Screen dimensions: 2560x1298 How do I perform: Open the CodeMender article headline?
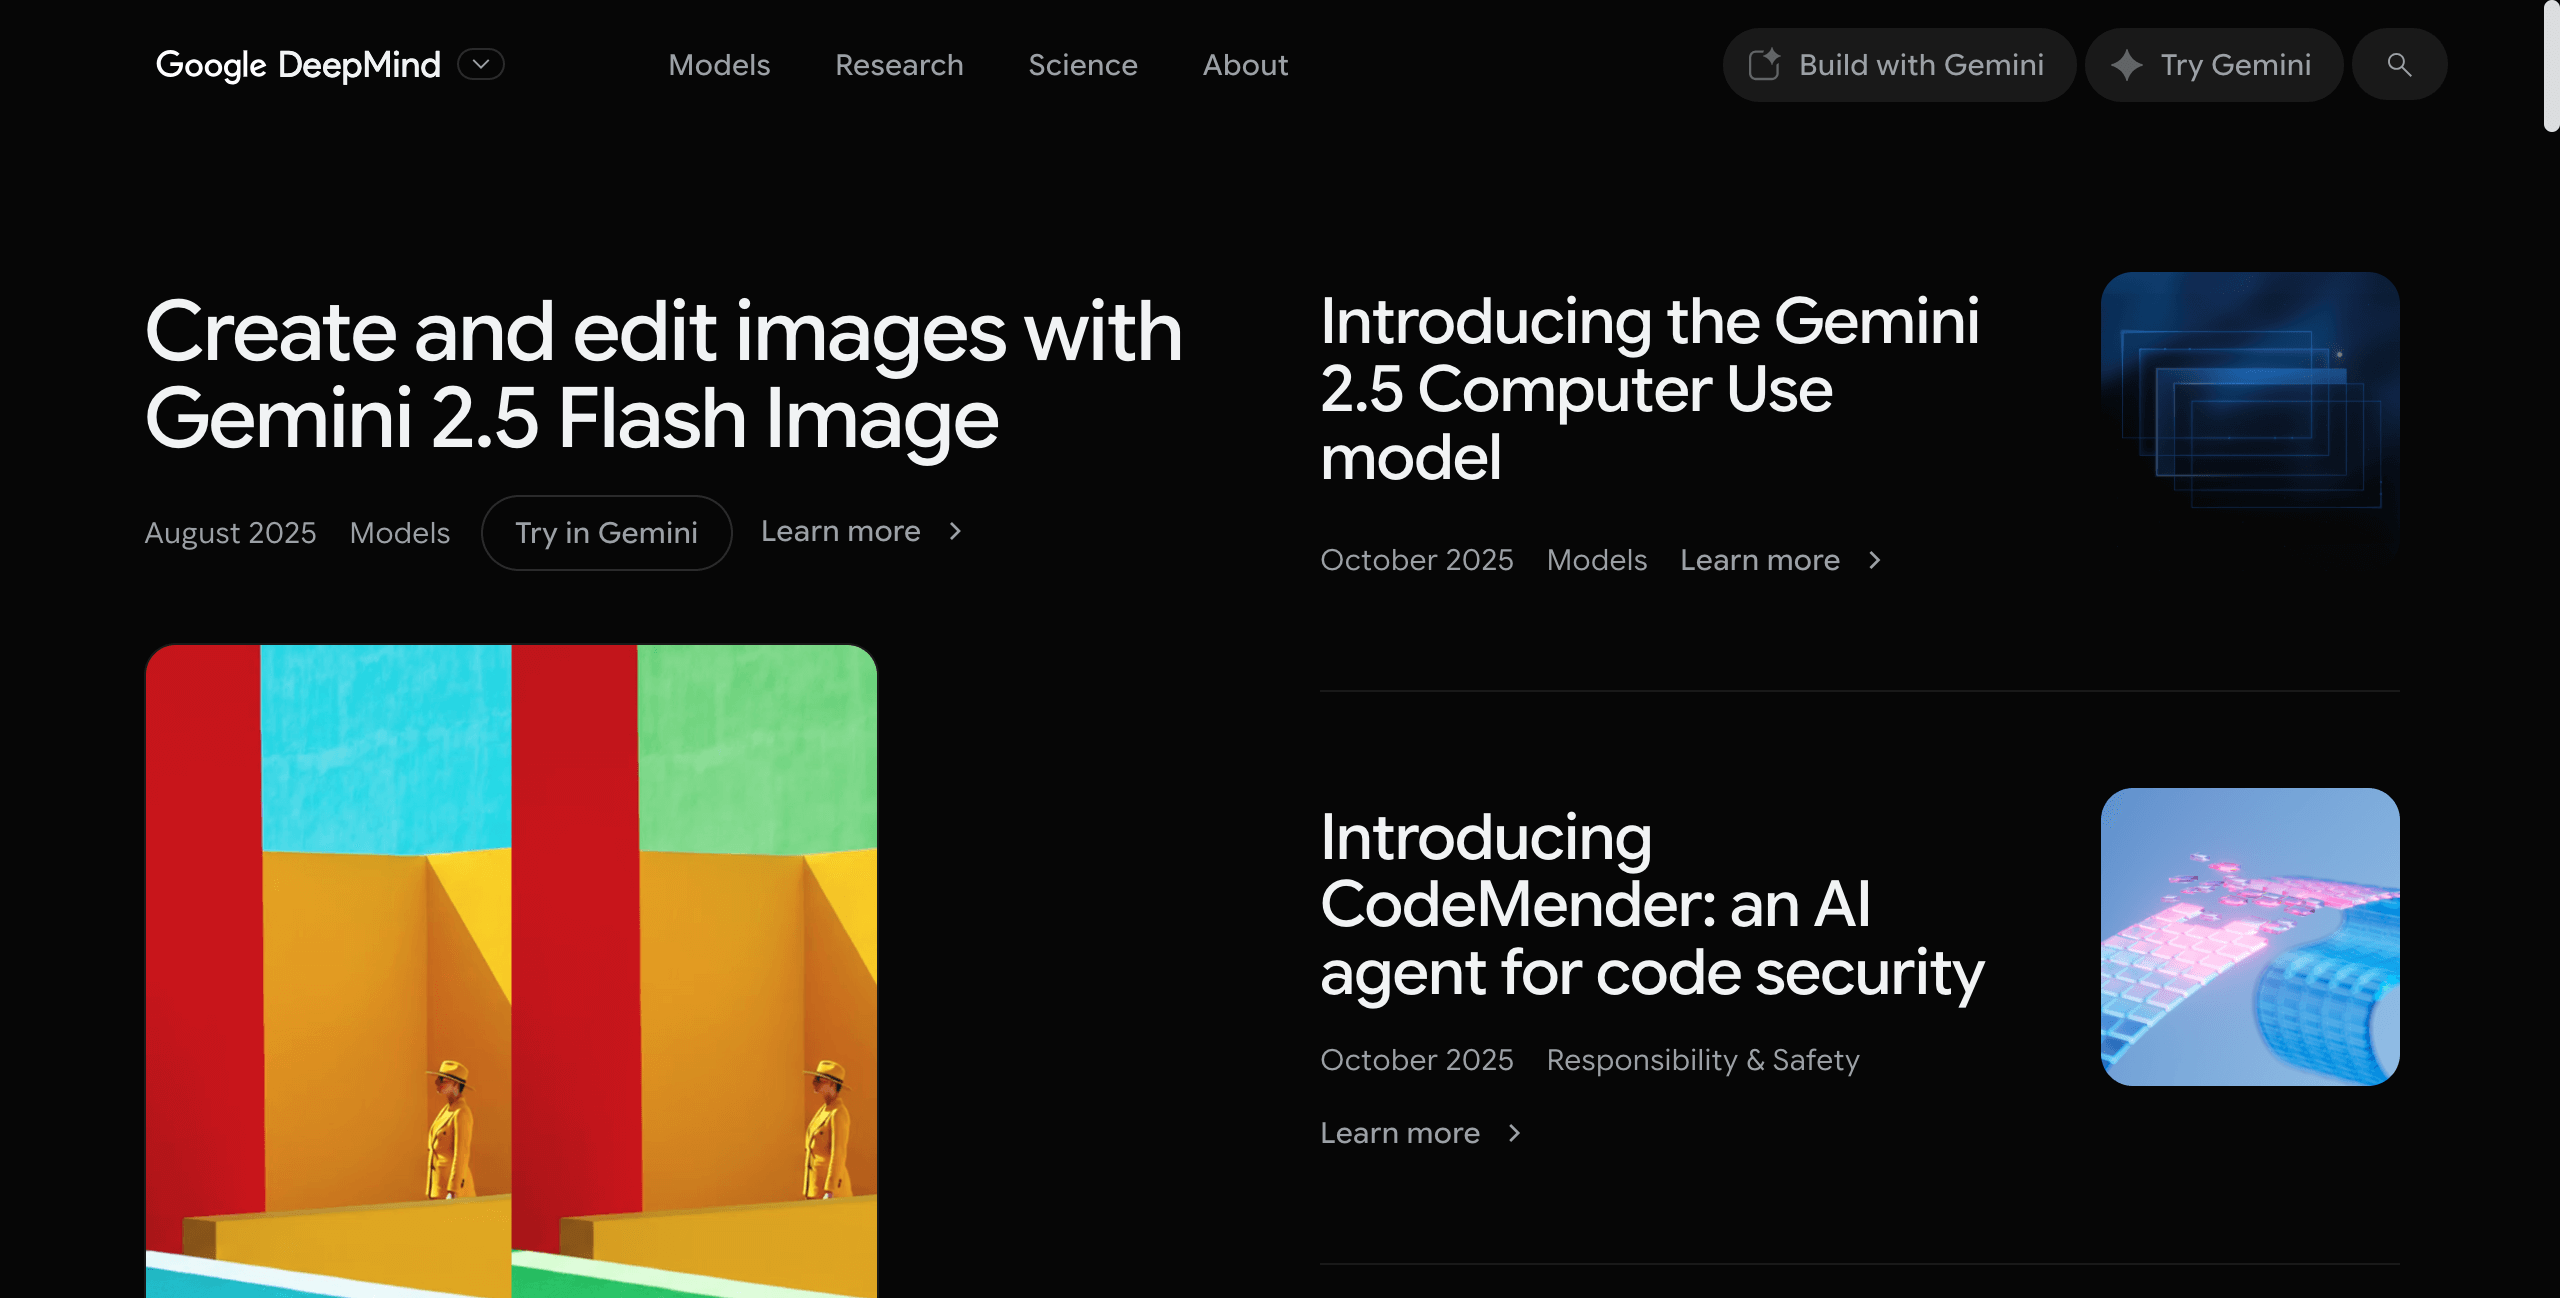coord(1652,905)
